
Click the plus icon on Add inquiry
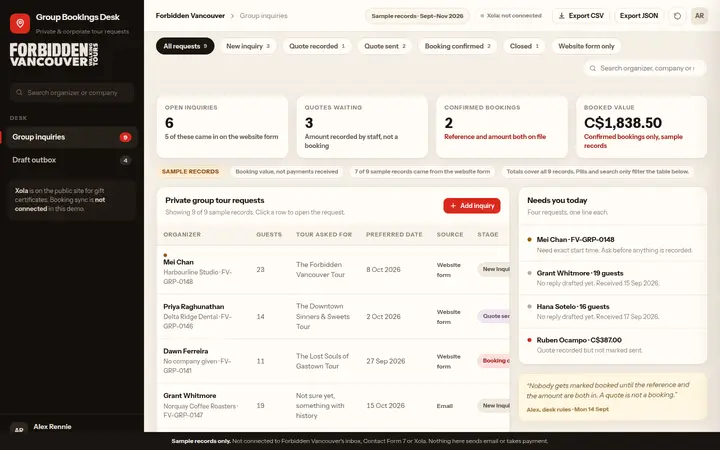(x=453, y=206)
